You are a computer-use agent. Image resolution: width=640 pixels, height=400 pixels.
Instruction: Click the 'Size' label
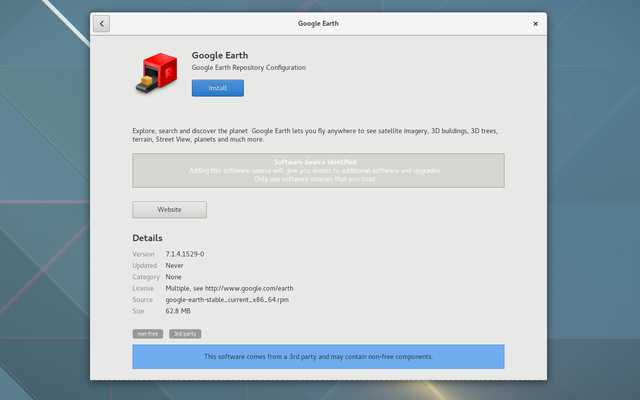pyautogui.click(x=138, y=311)
